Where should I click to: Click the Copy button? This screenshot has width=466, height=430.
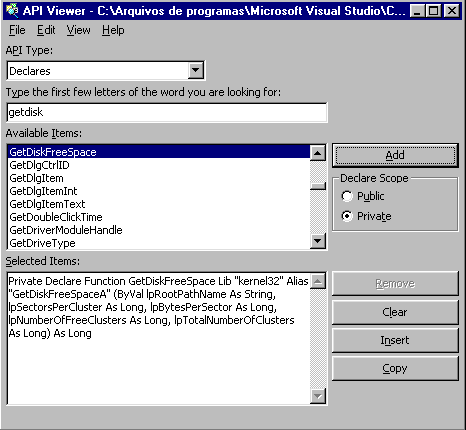395,368
